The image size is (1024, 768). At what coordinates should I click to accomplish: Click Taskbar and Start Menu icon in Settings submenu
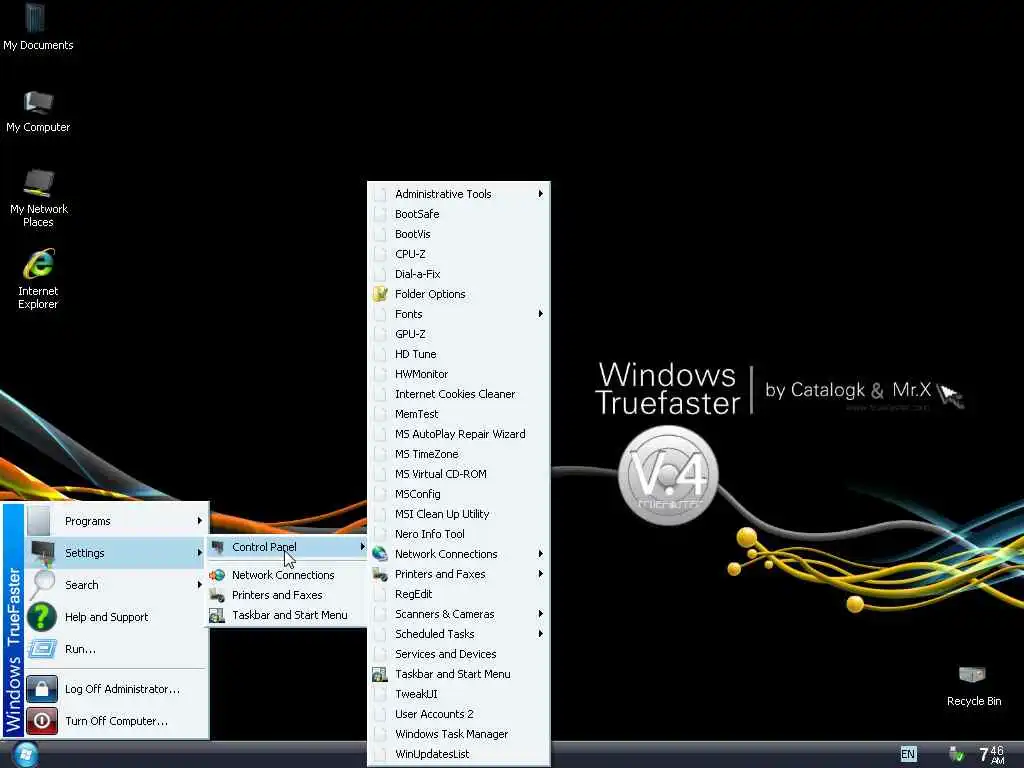[x=217, y=615]
